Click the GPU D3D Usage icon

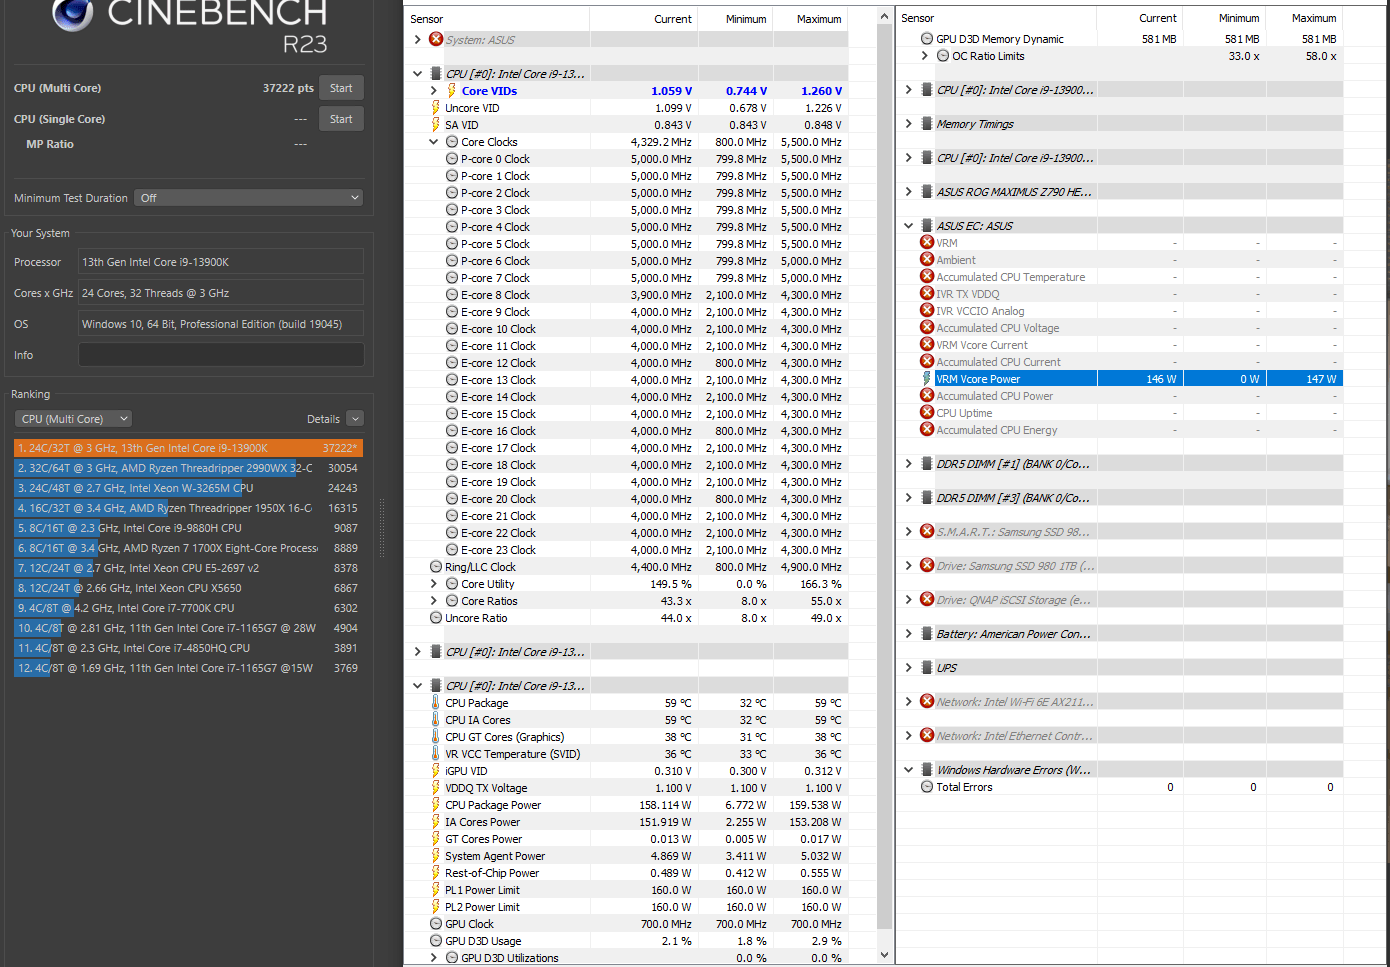pos(436,941)
